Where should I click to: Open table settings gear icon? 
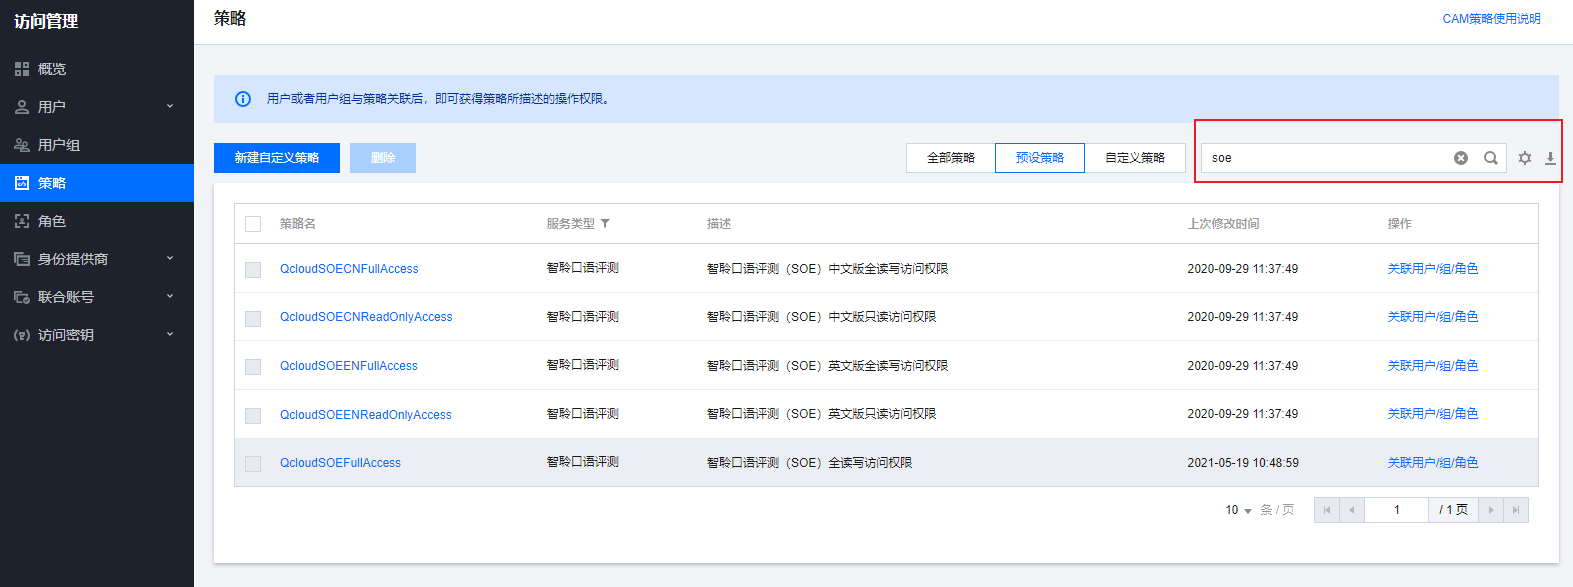(1525, 158)
